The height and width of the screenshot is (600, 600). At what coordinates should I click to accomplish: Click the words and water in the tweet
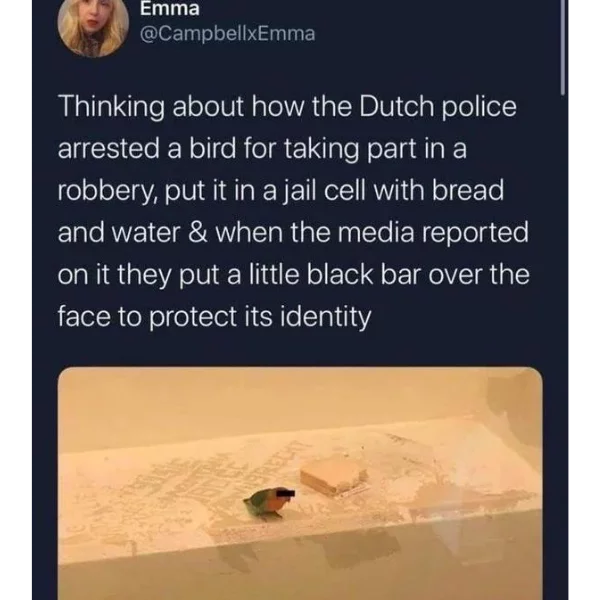click(x=119, y=232)
